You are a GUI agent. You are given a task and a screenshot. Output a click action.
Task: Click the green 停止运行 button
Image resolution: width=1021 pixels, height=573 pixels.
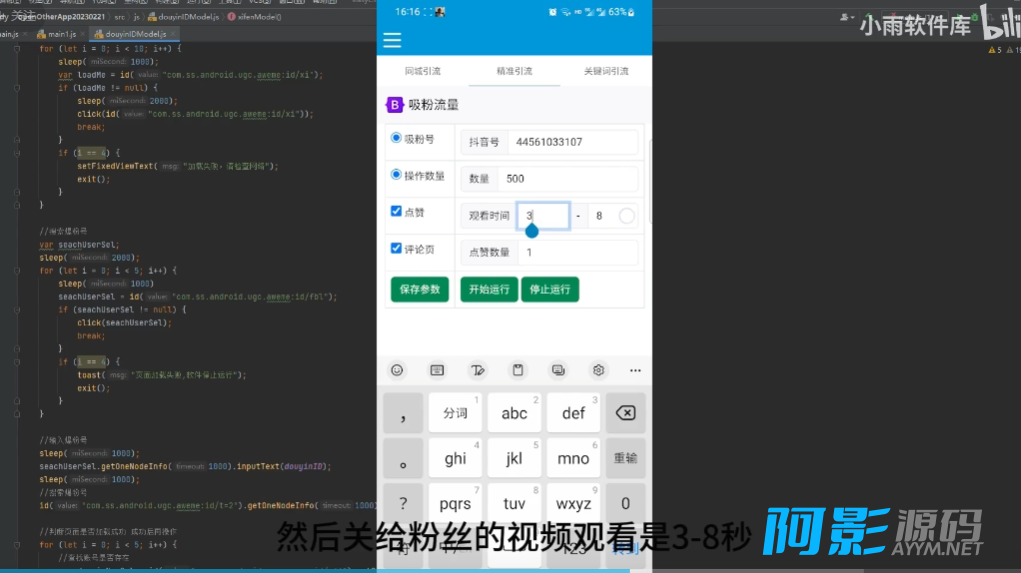(x=550, y=289)
